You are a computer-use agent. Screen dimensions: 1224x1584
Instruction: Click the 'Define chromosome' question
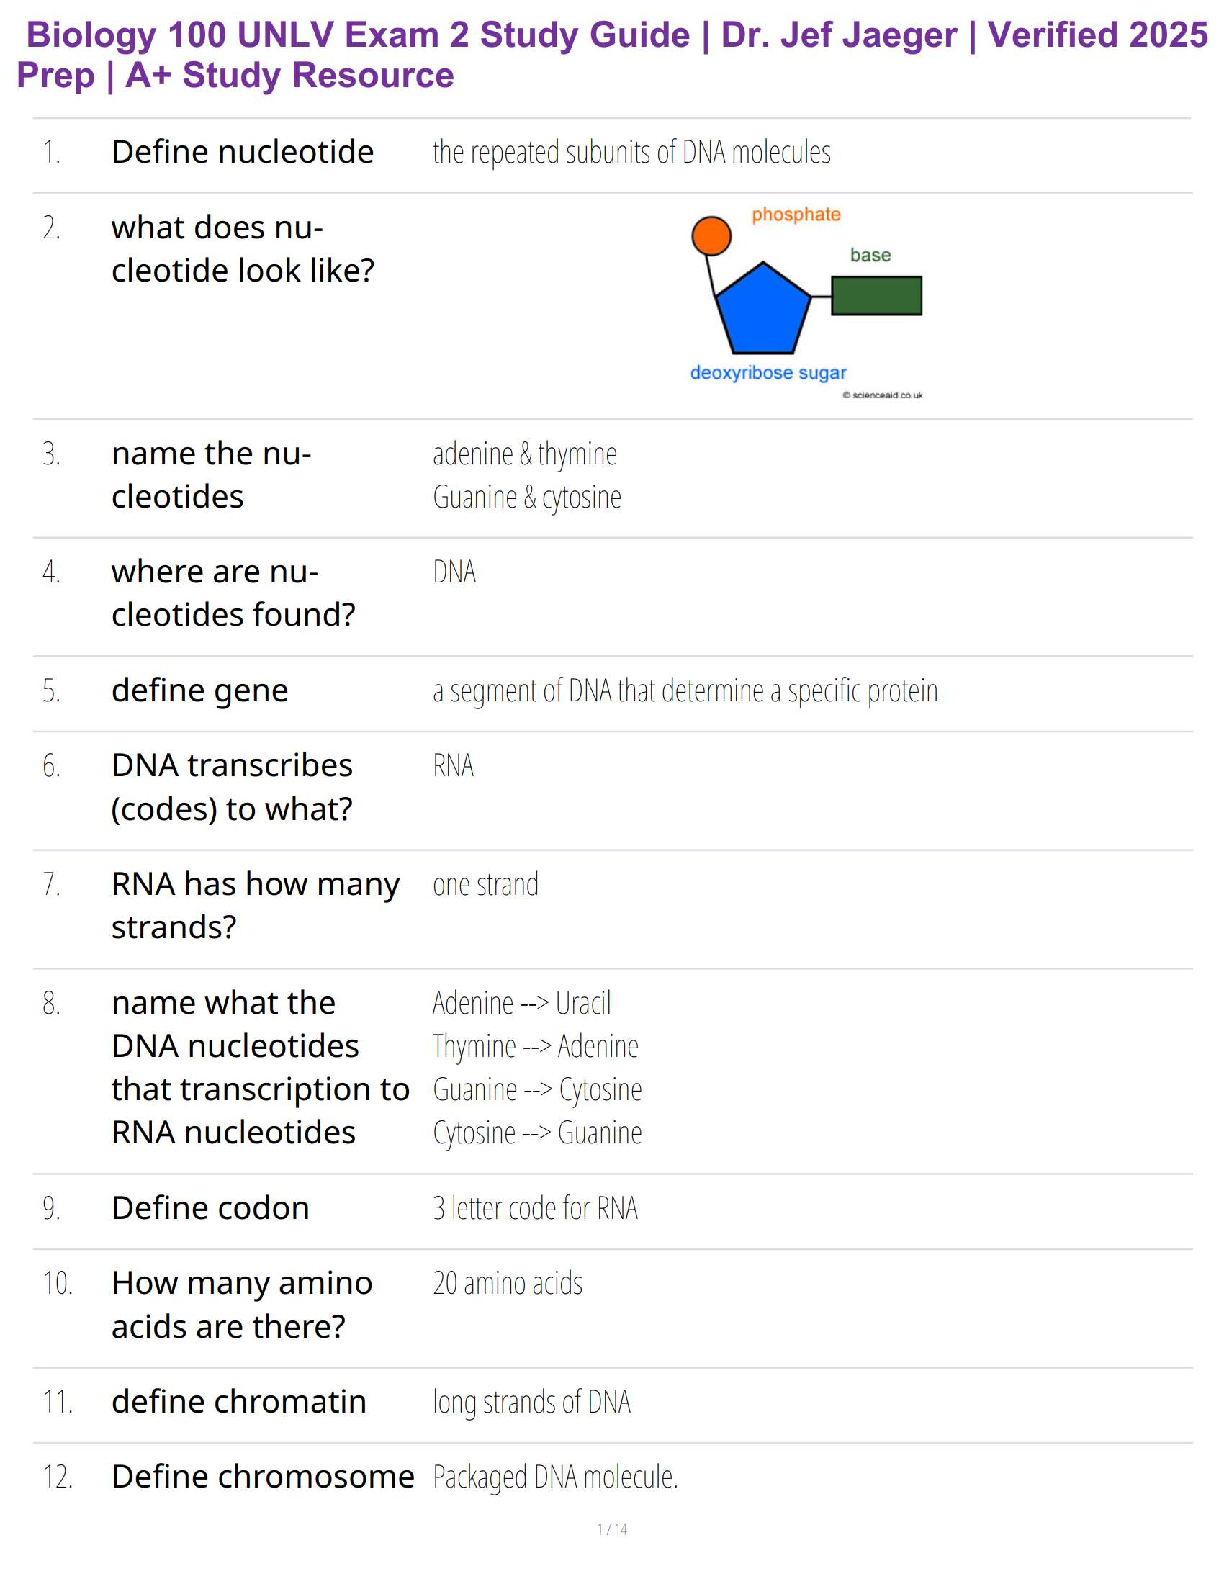click(263, 1477)
